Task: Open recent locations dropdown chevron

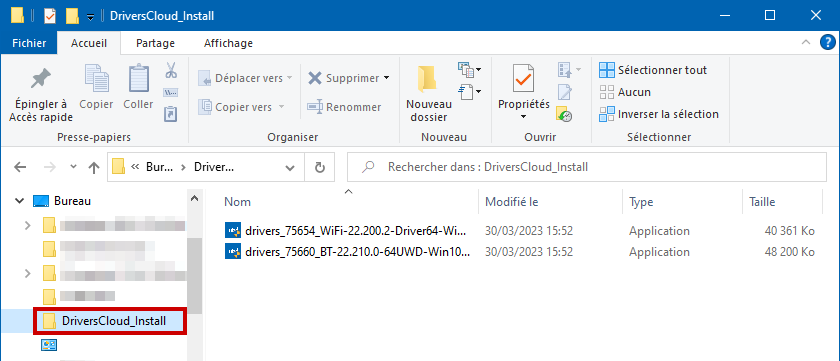Action: [x=74, y=167]
